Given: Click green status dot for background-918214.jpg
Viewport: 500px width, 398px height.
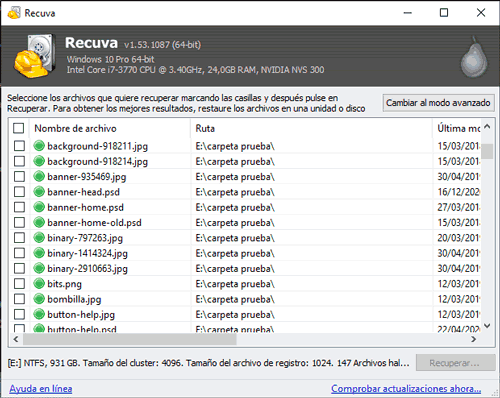Looking at the screenshot, I should (x=39, y=161).
